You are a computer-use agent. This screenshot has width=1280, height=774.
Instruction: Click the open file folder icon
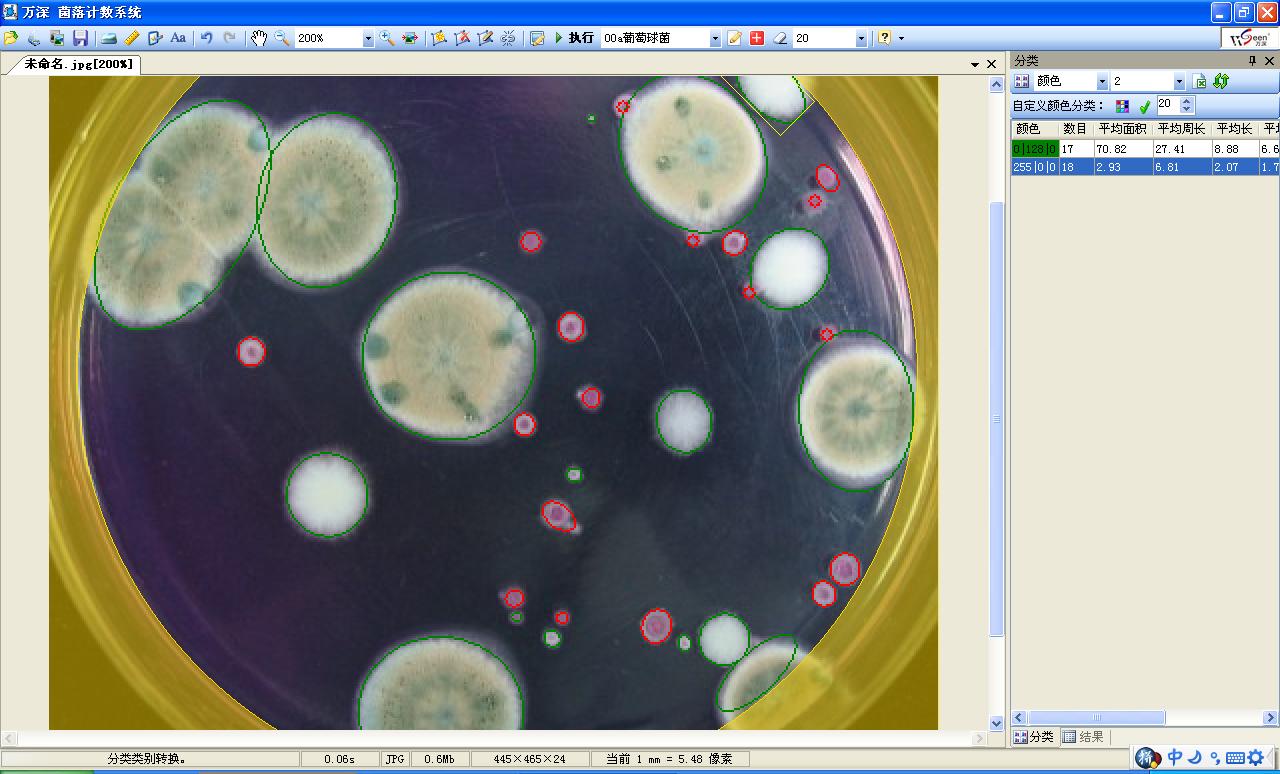(11, 38)
